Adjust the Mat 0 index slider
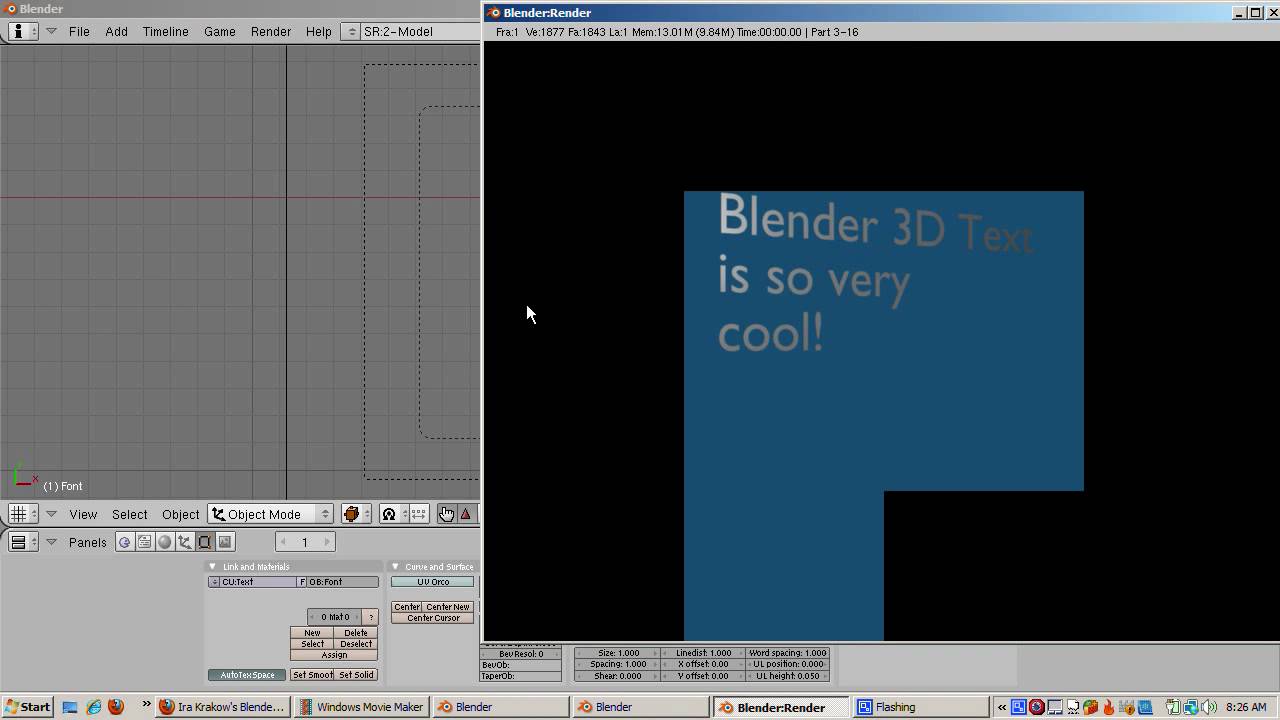The image size is (1280, 720). point(335,617)
